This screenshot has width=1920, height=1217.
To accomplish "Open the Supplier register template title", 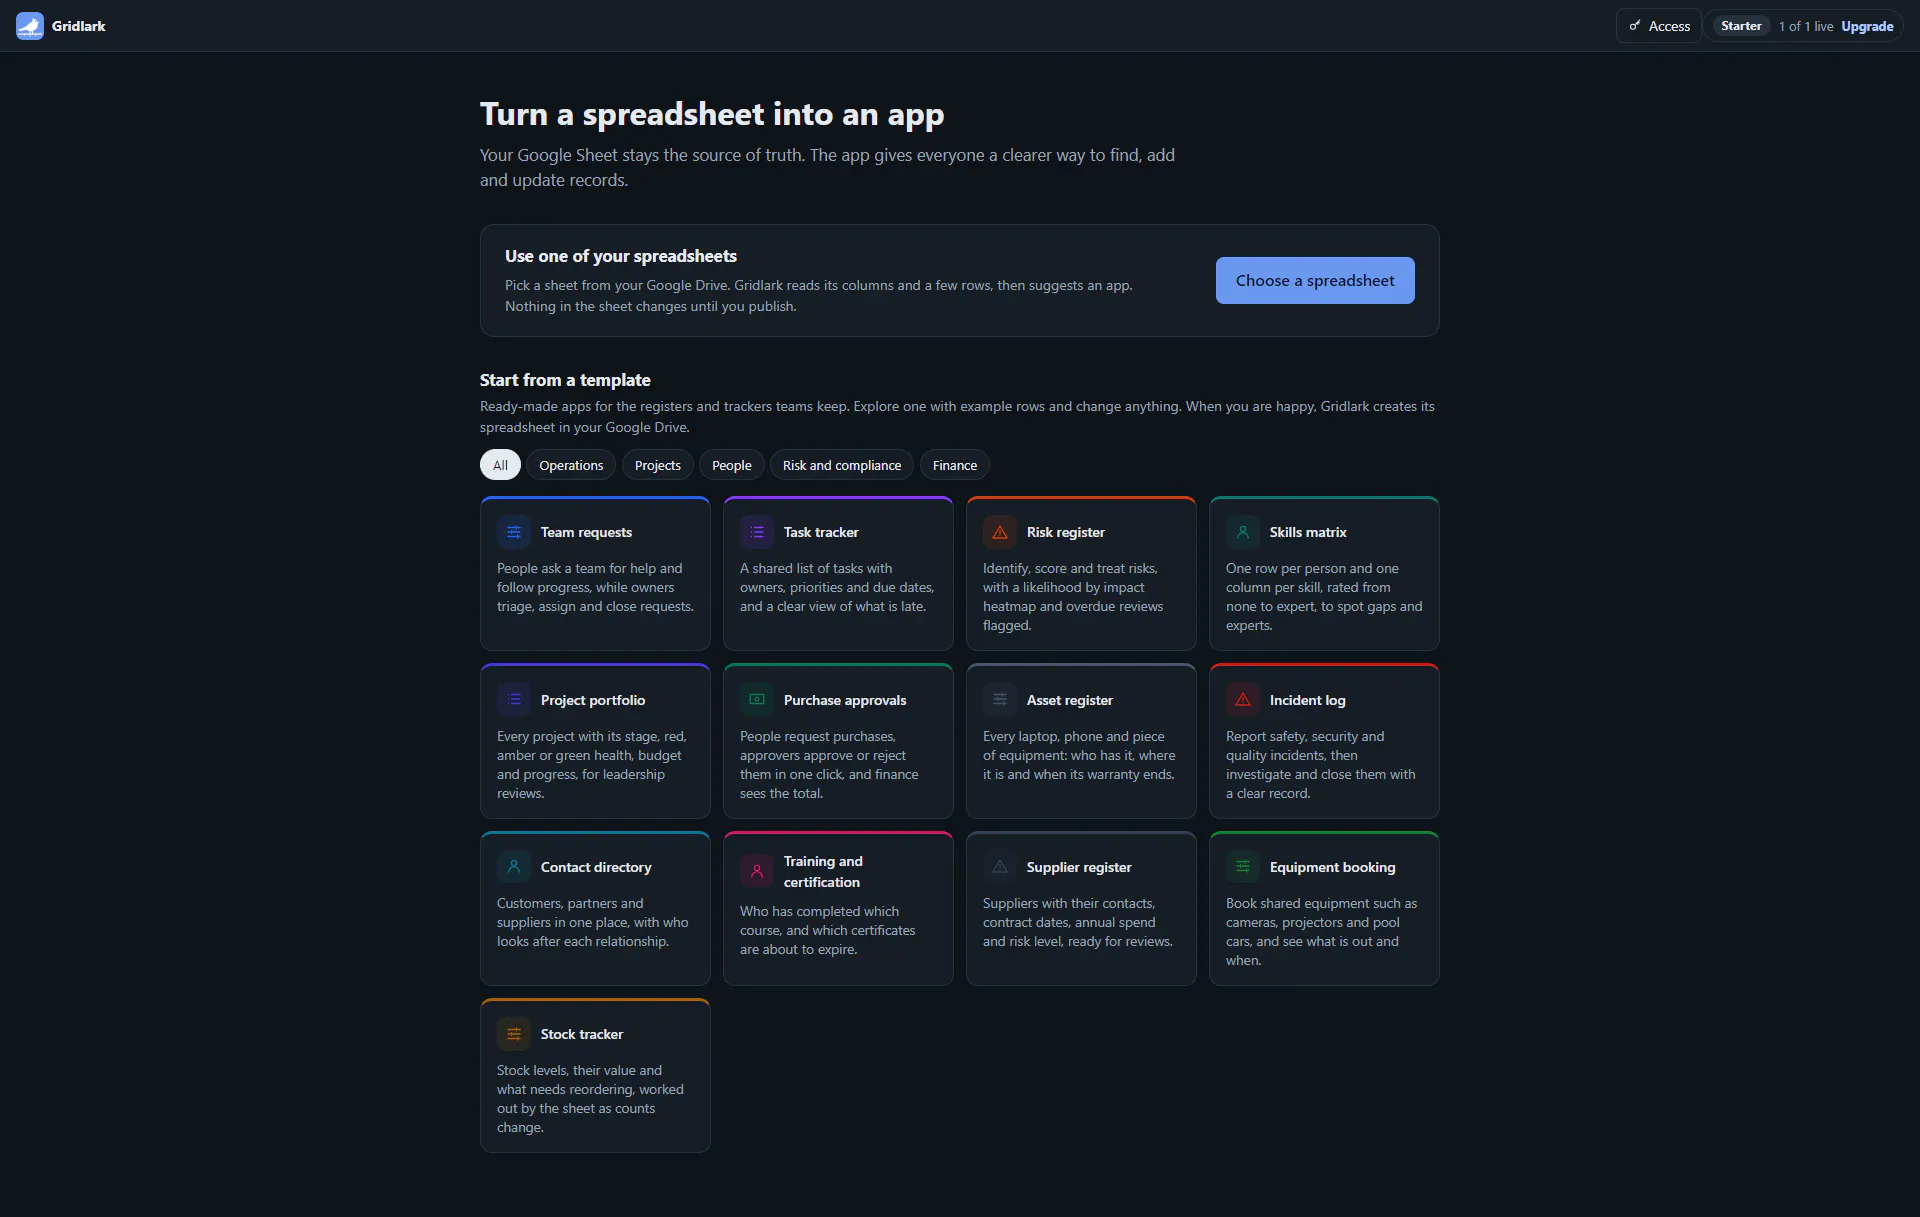I will coord(1079,867).
